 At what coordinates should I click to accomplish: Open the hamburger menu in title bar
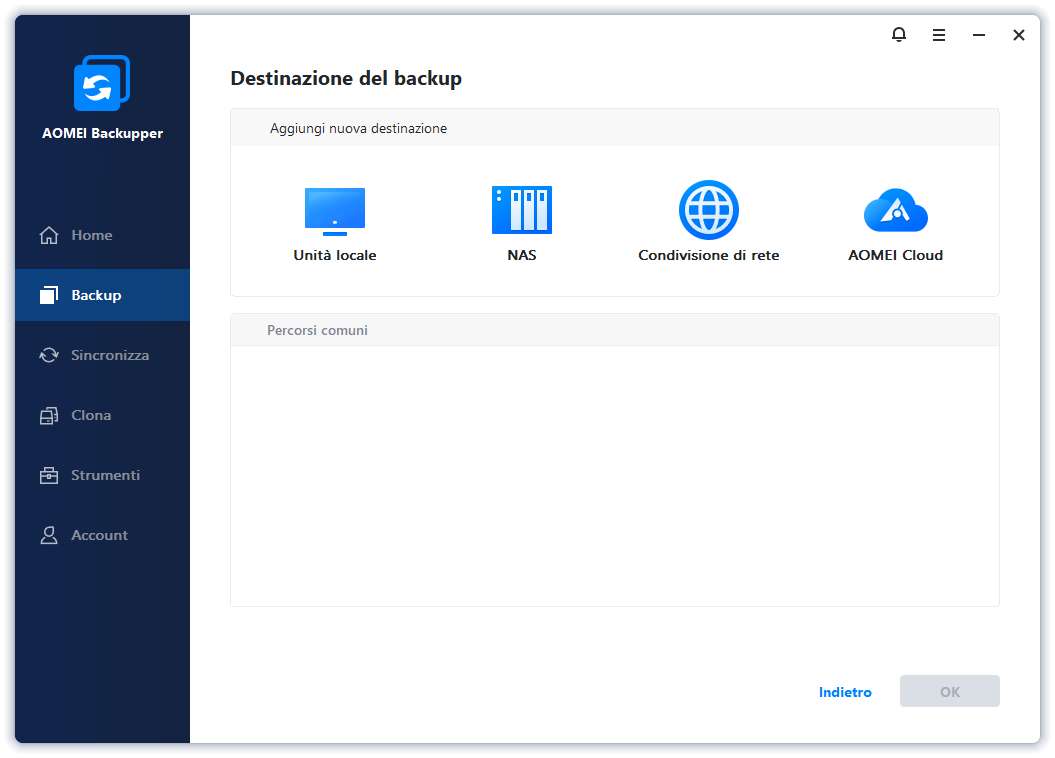[939, 35]
